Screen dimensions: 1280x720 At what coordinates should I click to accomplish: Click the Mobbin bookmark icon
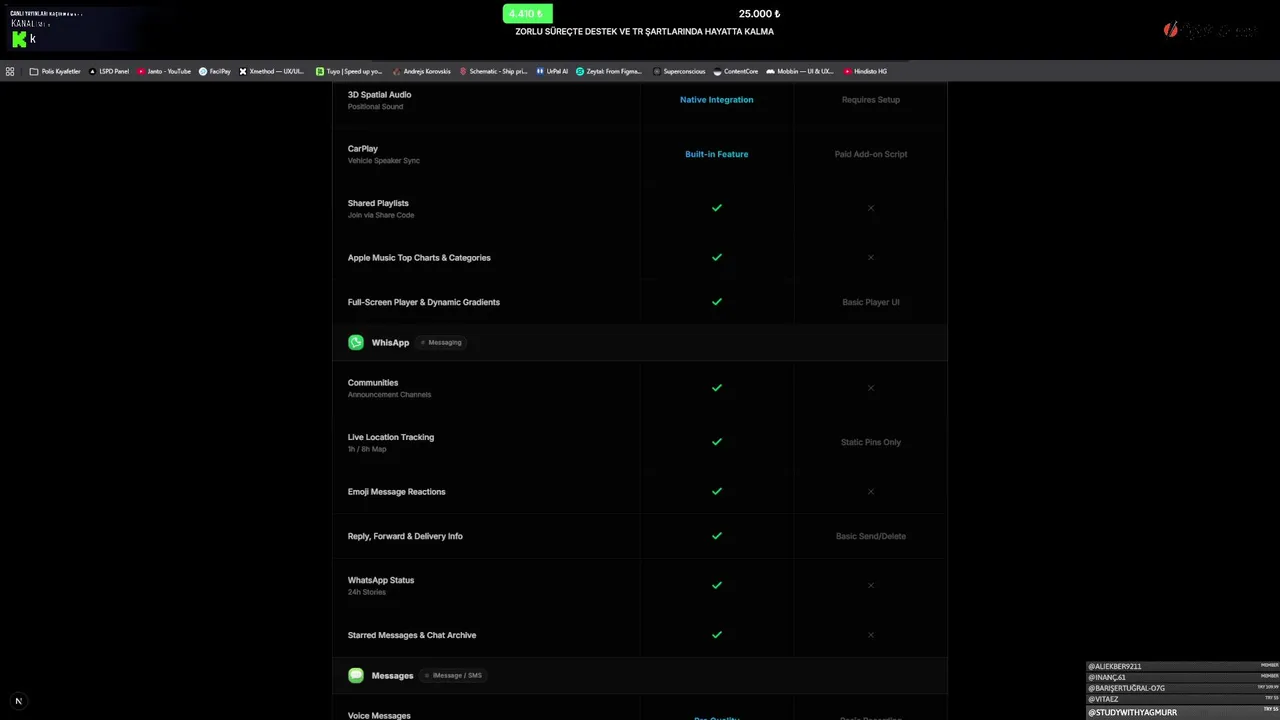pyautogui.click(x=770, y=71)
